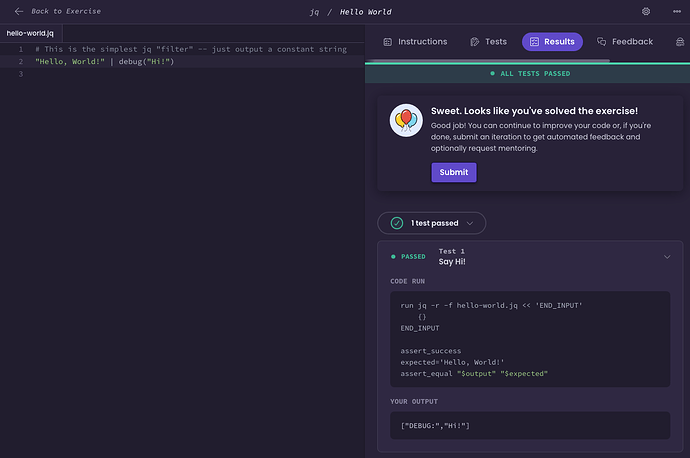
Task: Click the 'Sweet. Looks like you've solved' heading
Action: [534, 111]
